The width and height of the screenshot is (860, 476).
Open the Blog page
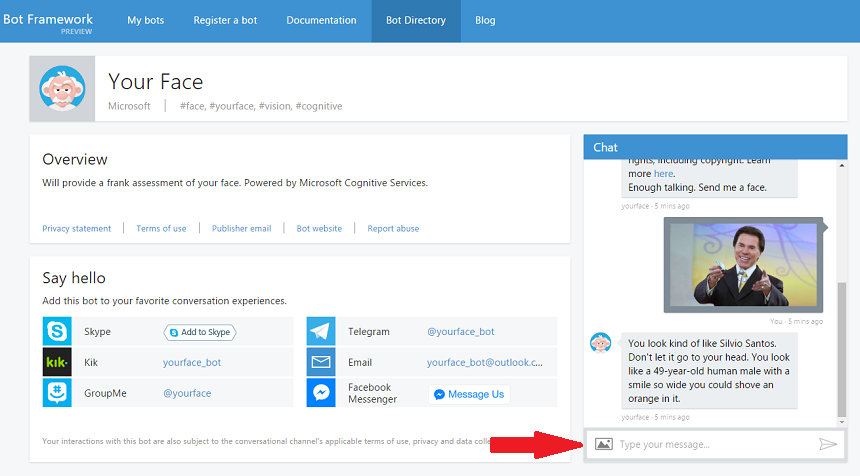click(485, 20)
